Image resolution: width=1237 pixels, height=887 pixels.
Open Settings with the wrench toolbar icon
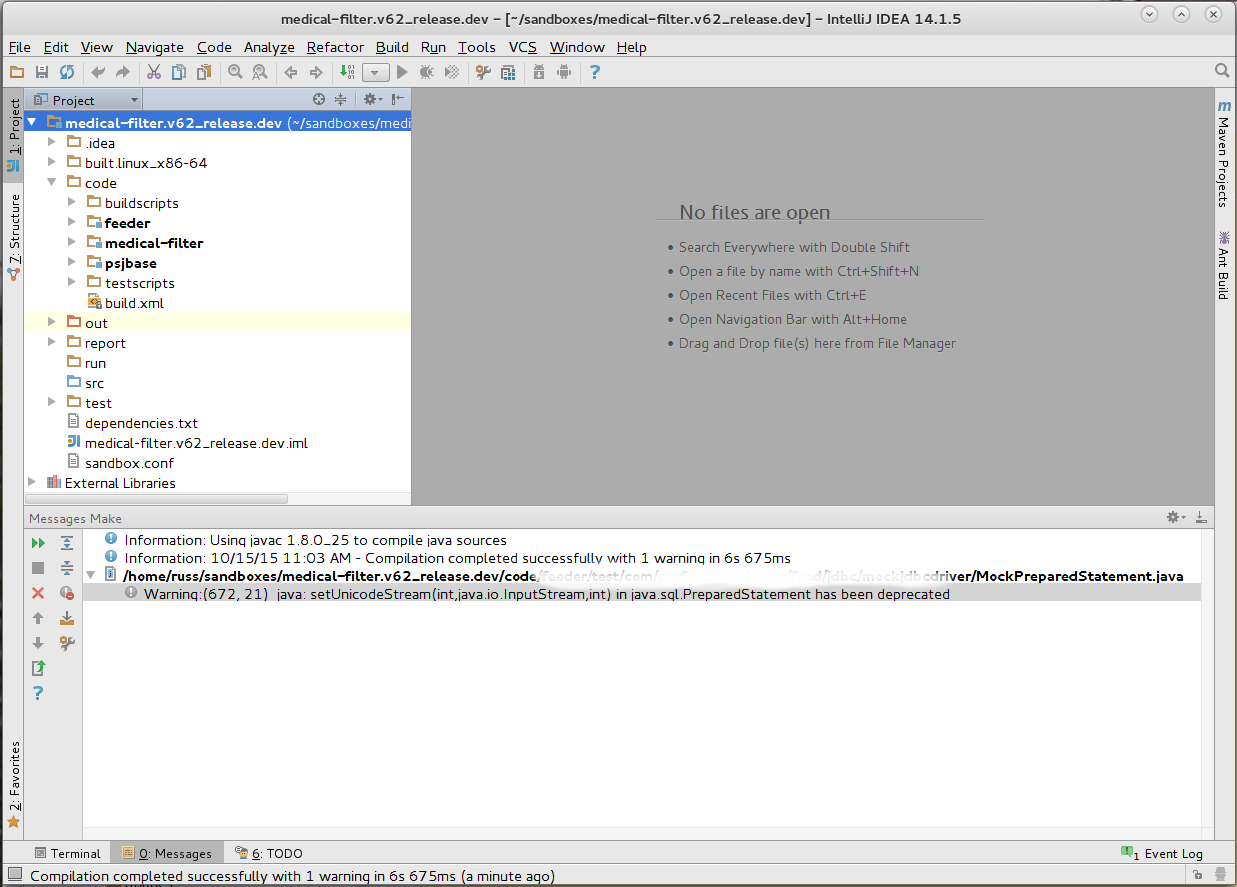pos(483,72)
